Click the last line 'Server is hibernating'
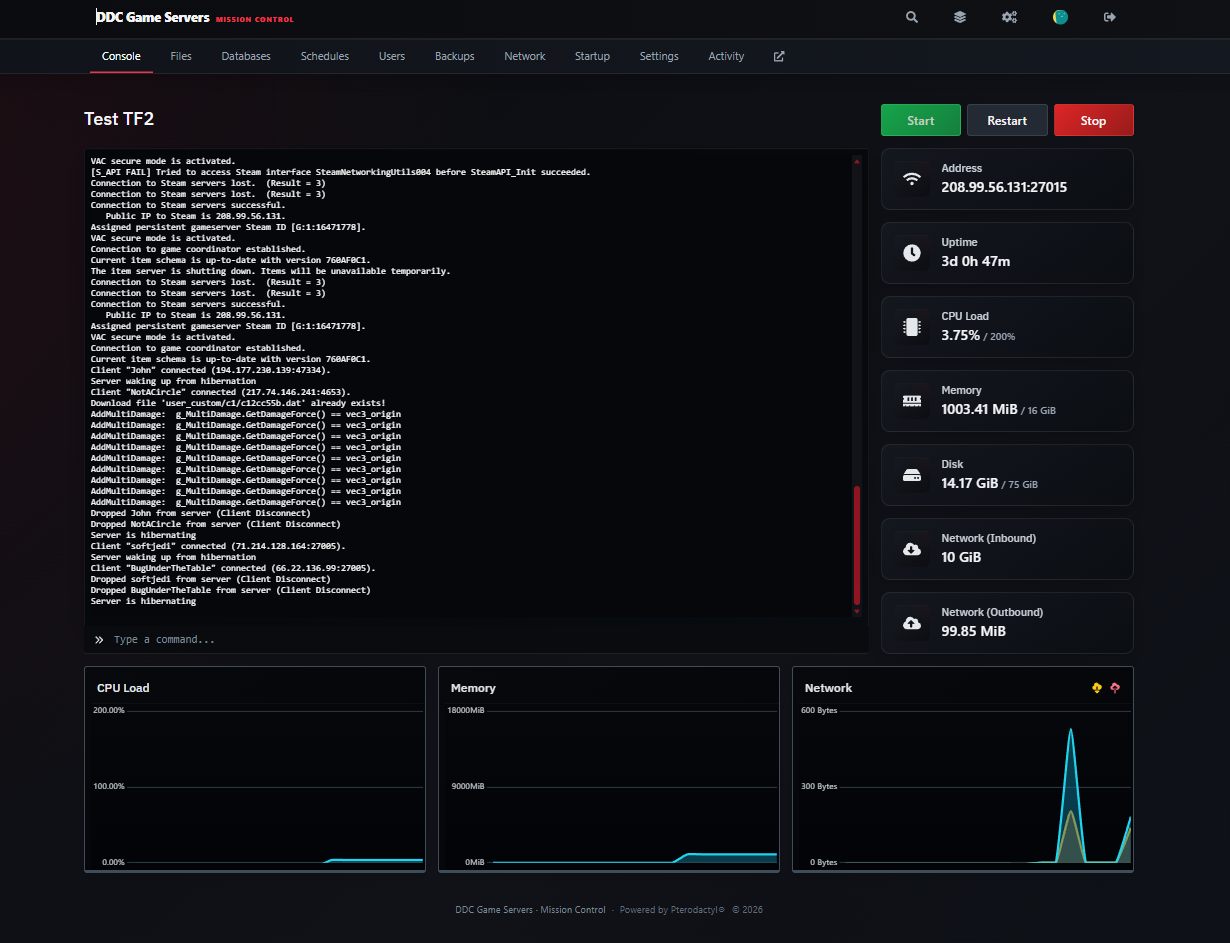Image resolution: width=1230 pixels, height=943 pixels. [143, 601]
